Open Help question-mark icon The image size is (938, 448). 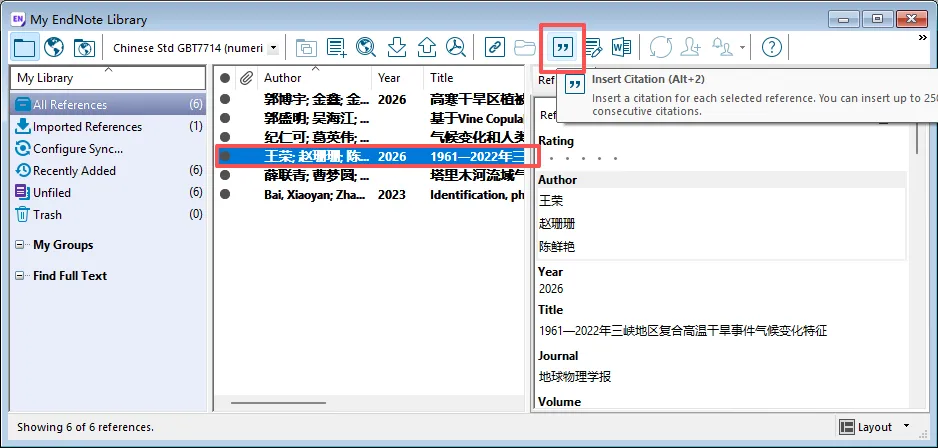pyautogui.click(x=772, y=47)
